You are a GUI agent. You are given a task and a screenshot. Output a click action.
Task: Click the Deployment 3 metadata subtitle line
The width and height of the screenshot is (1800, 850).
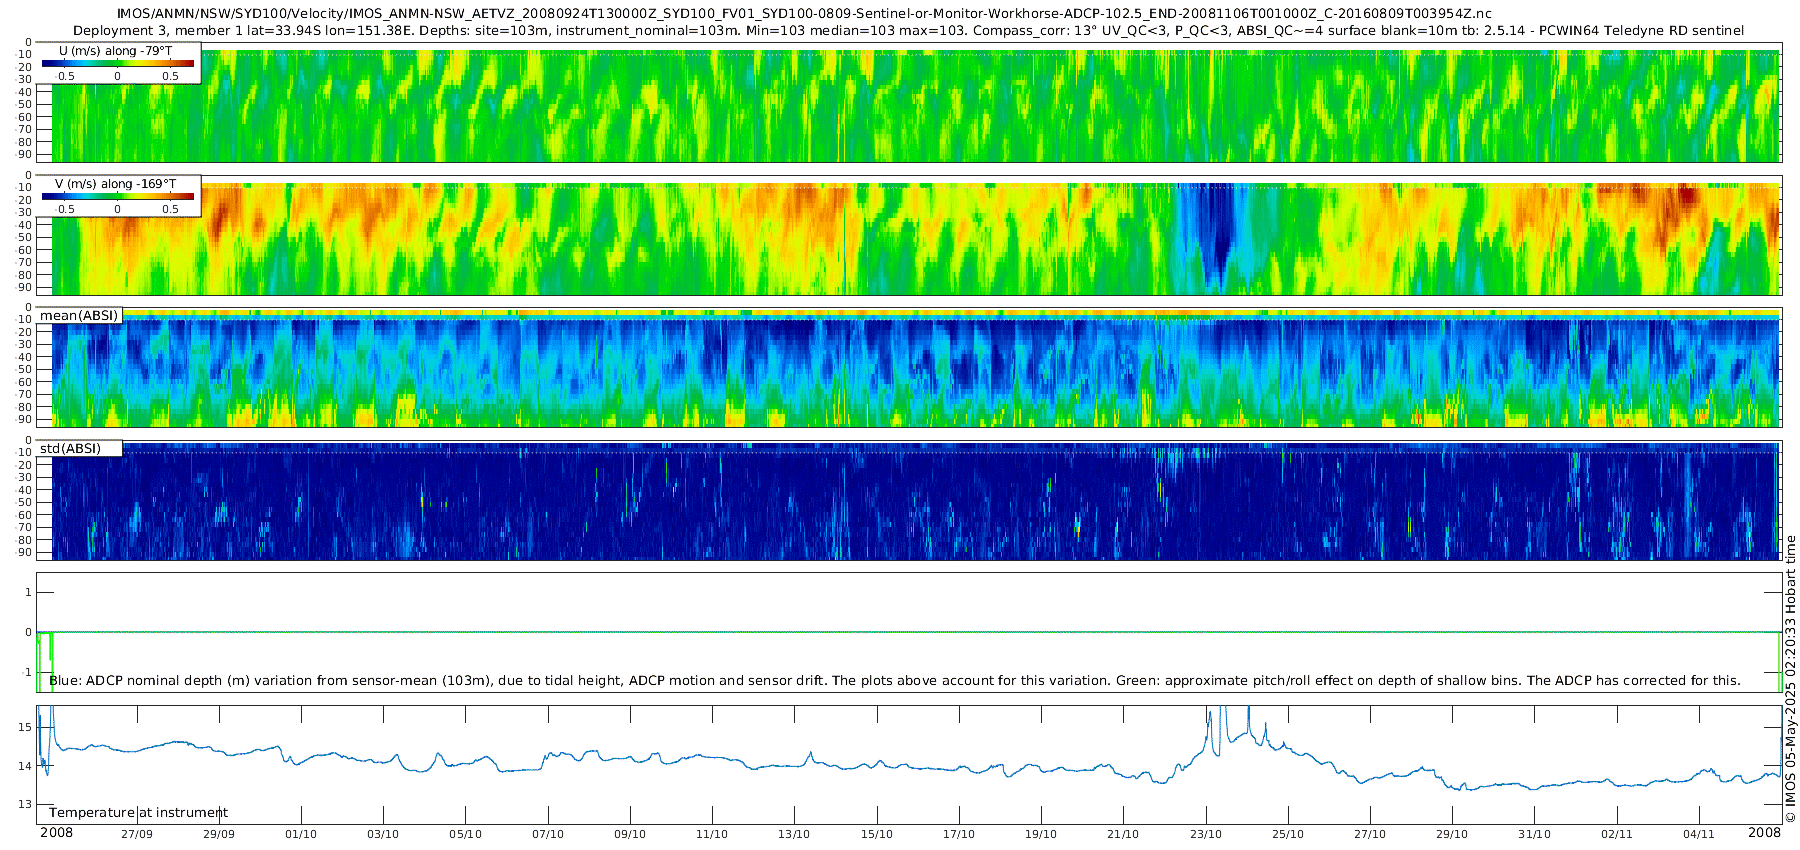click(x=908, y=31)
